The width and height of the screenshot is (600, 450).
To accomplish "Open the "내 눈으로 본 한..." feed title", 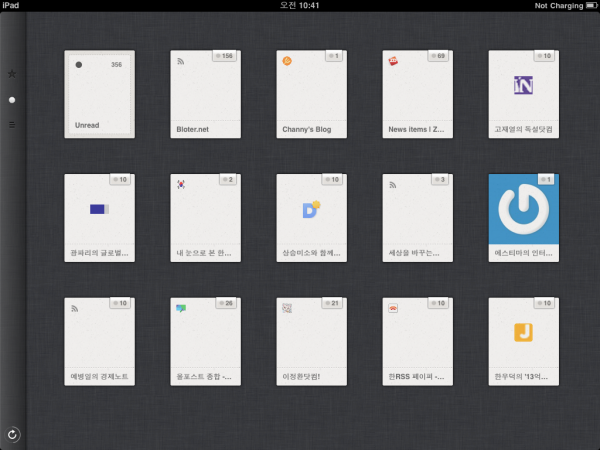I will pyautogui.click(x=204, y=253).
